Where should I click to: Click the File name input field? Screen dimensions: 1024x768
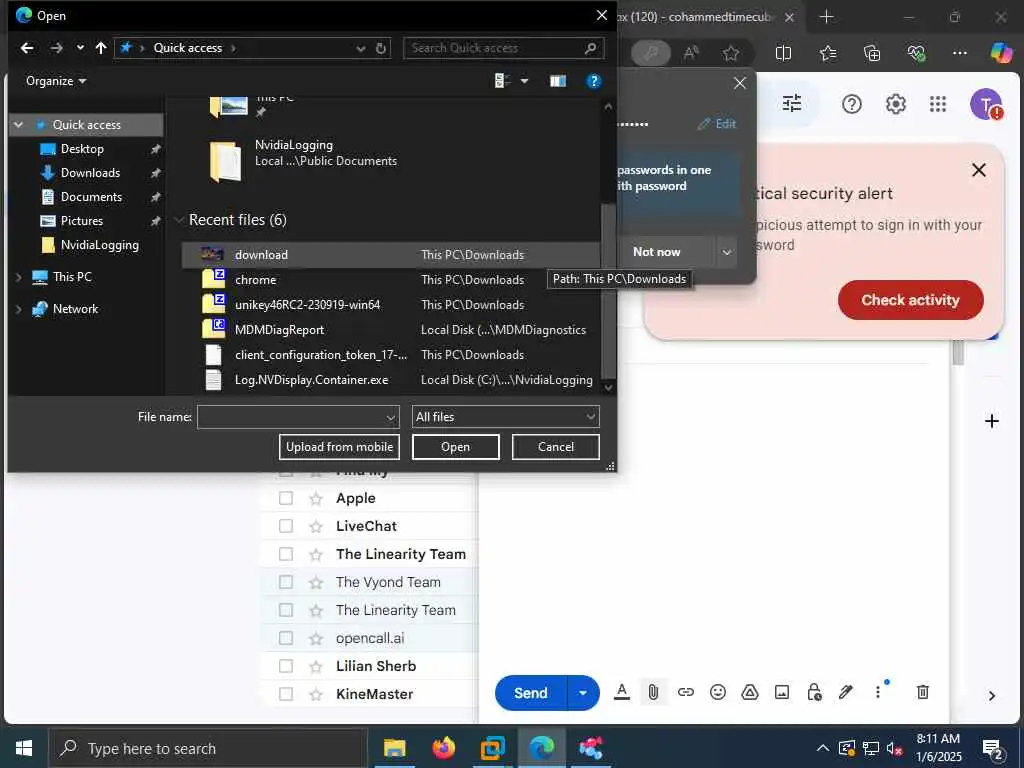click(x=291, y=417)
